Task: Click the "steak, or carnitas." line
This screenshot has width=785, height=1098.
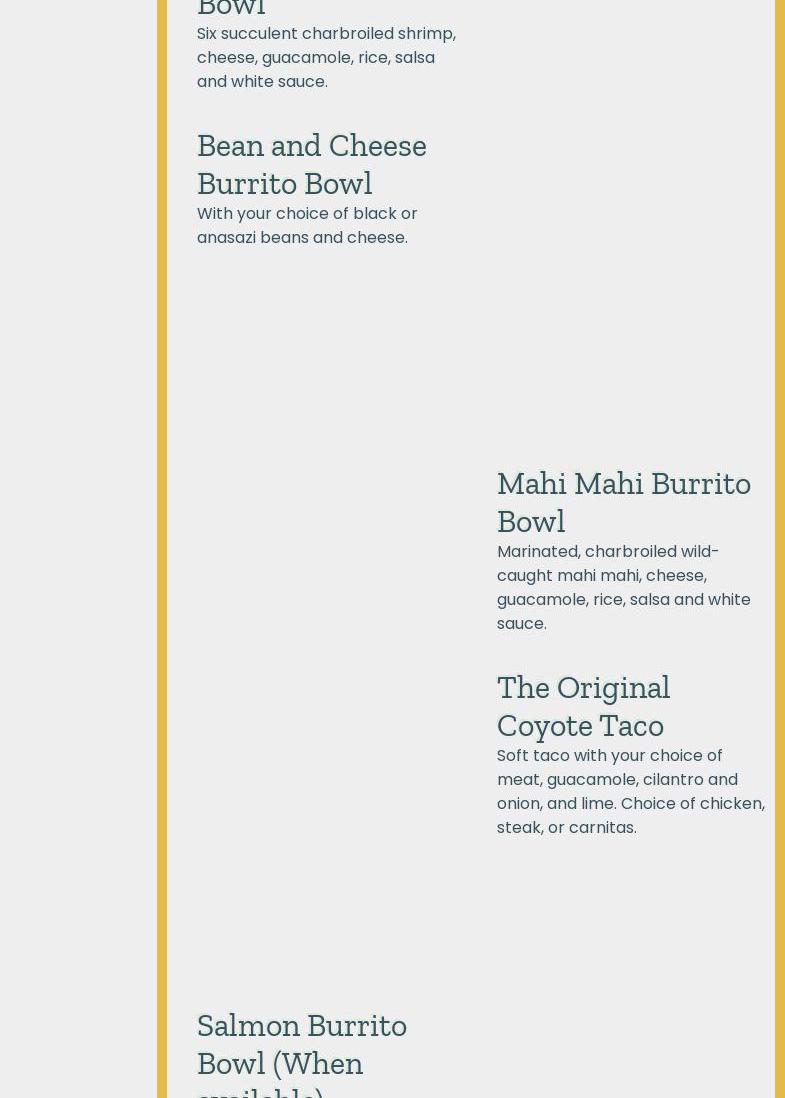Action: click(566, 828)
